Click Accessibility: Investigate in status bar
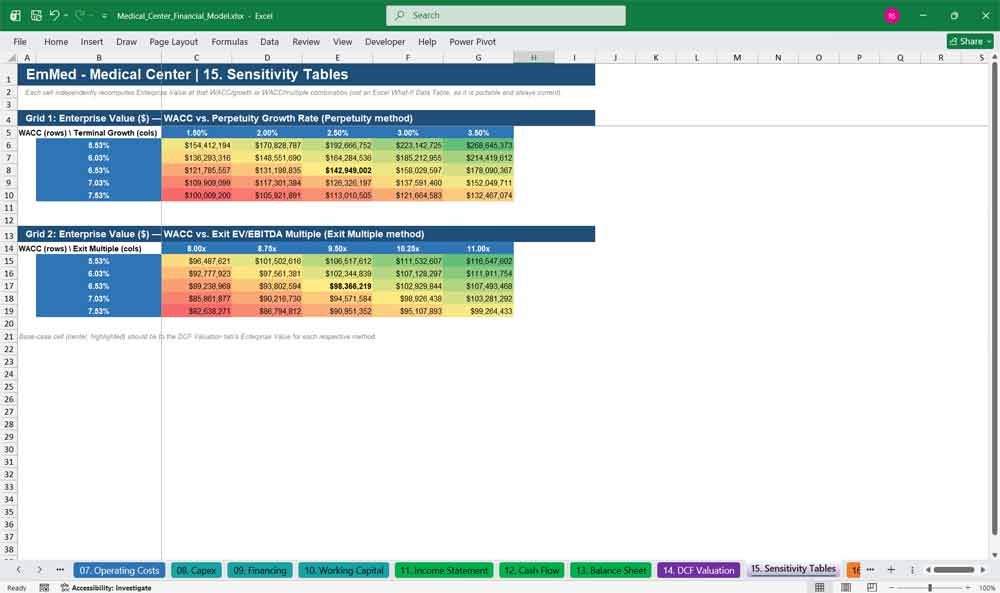 (x=106, y=587)
